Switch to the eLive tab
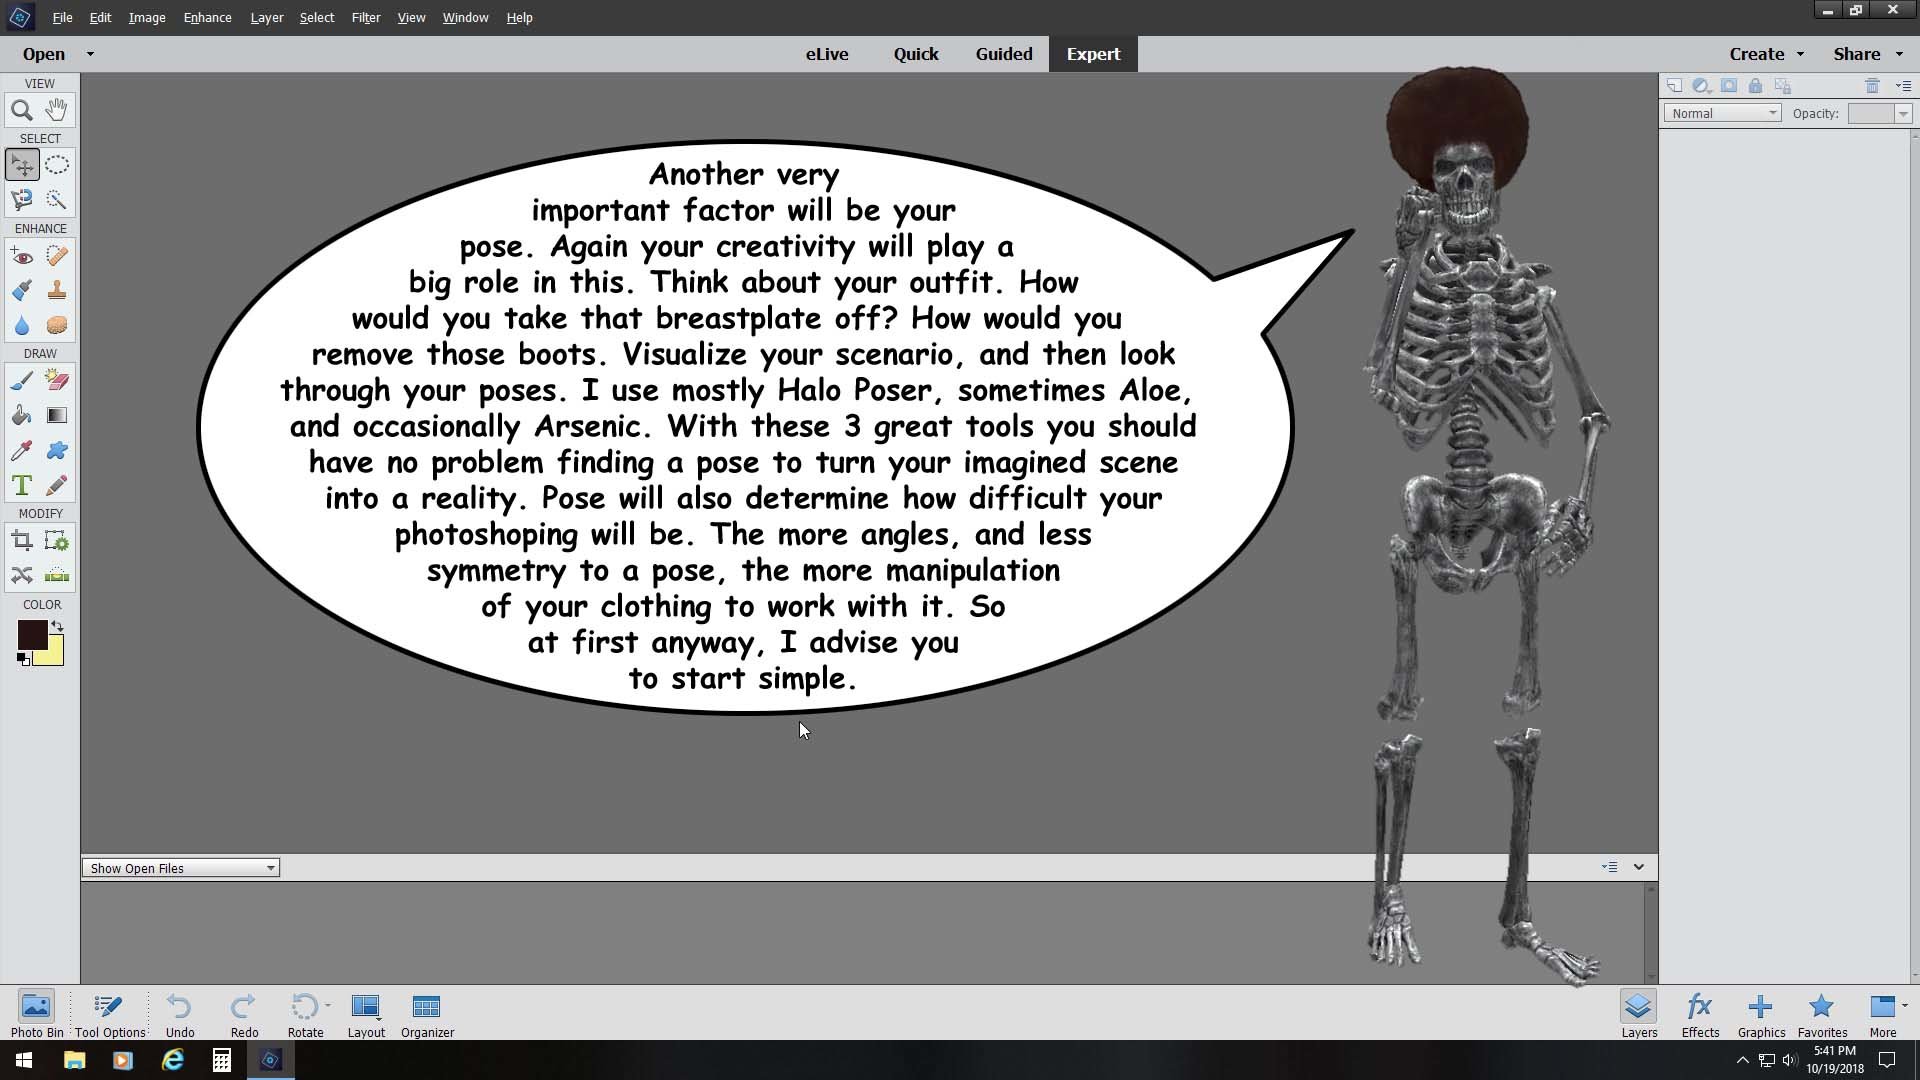This screenshot has height=1080, width=1920. tap(827, 54)
